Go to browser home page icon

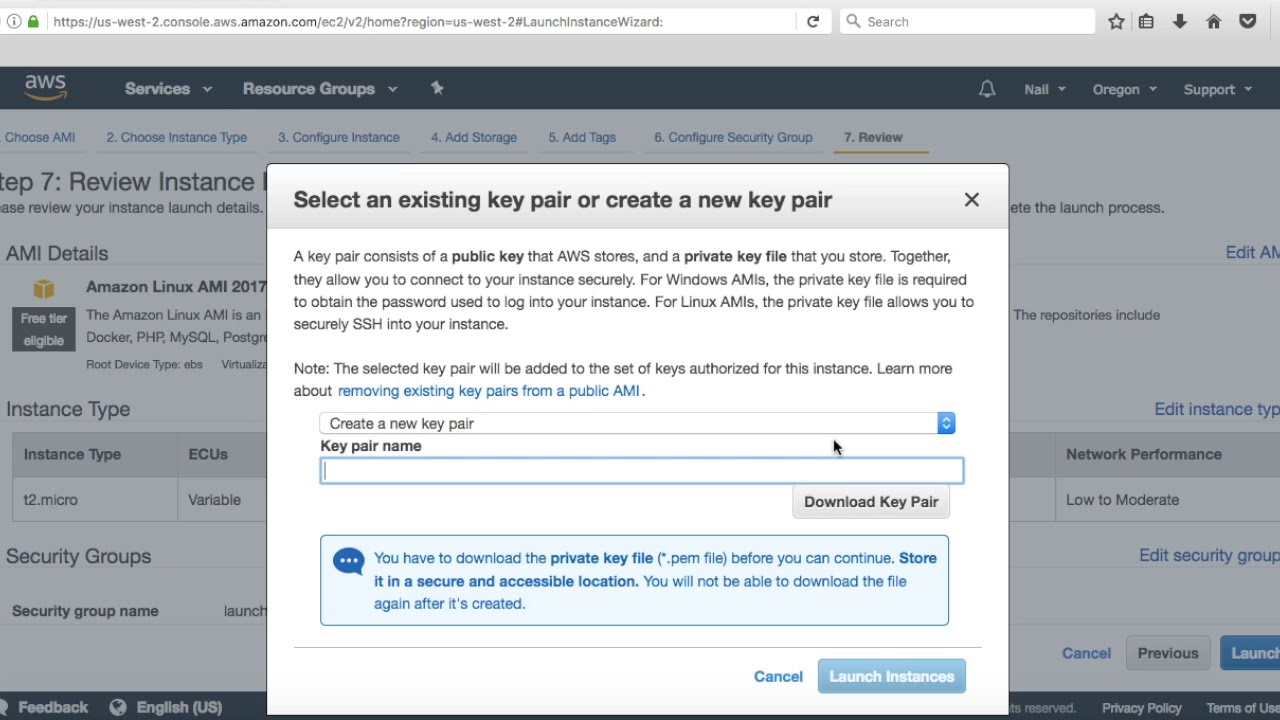[1214, 21]
